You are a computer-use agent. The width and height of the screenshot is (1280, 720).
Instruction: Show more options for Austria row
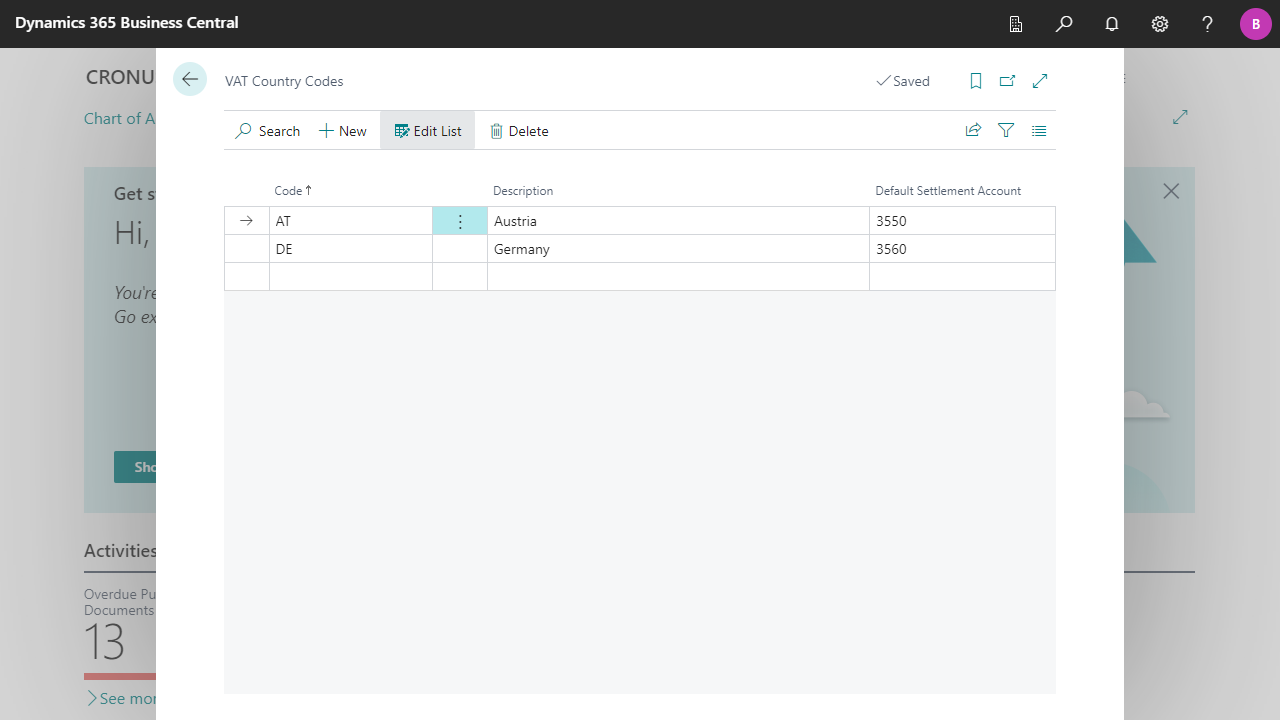pos(460,221)
